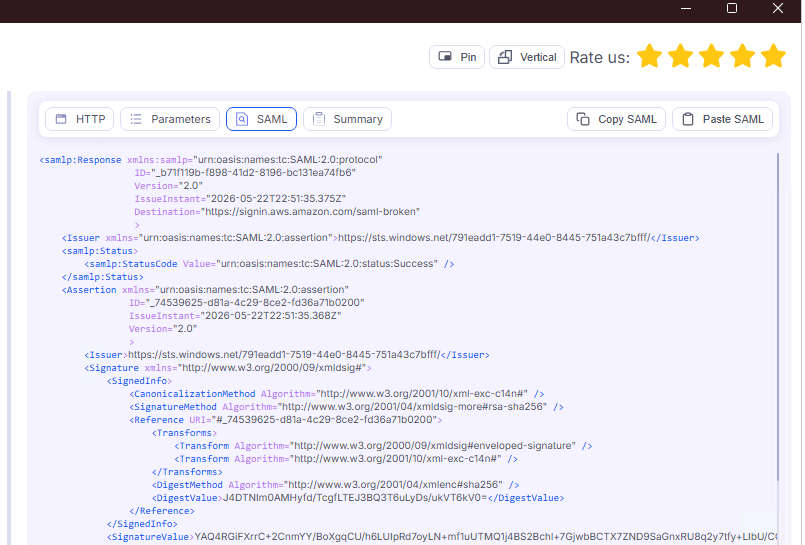Click the Paste SAML button

click(x=722, y=119)
